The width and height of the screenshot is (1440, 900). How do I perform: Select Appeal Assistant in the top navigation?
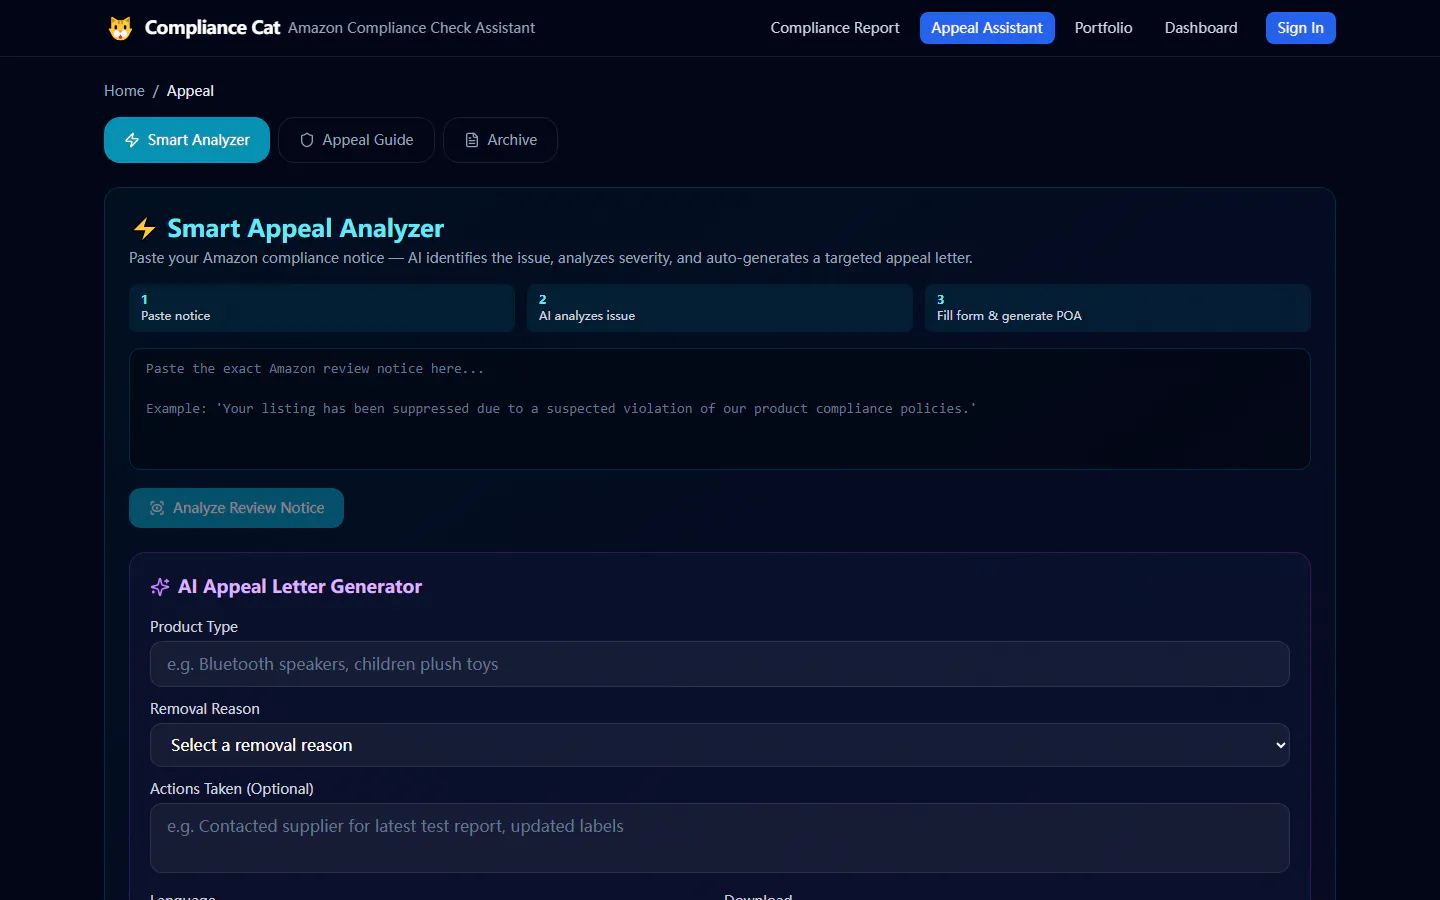click(987, 28)
